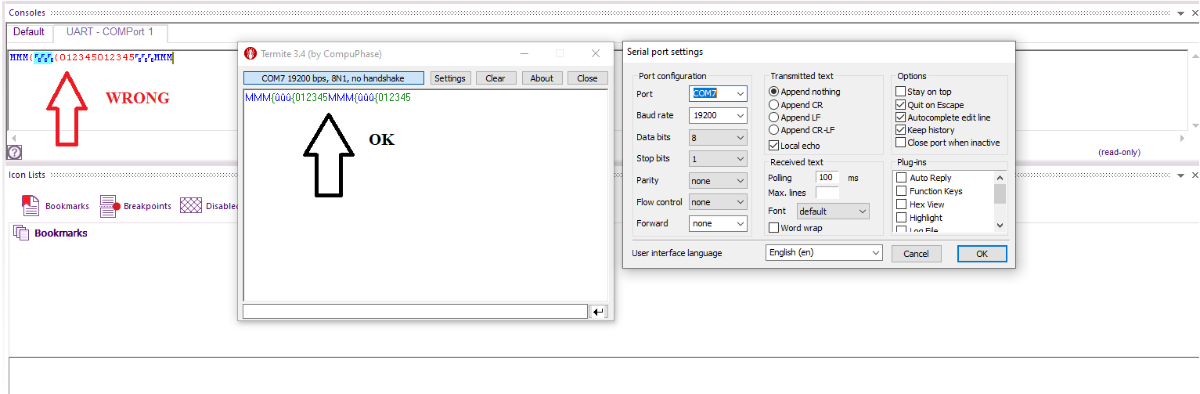Expand the Parity dropdown
1200x394 pixels.
[718, 181]
